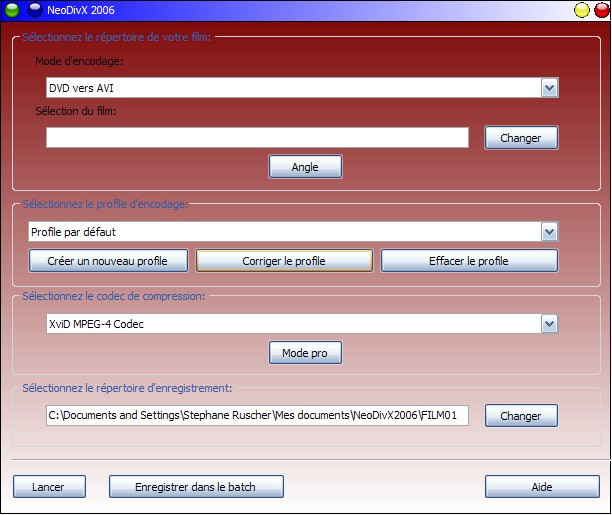Click the green orb in title bar
612x515 pixels.
click(12, 10)
